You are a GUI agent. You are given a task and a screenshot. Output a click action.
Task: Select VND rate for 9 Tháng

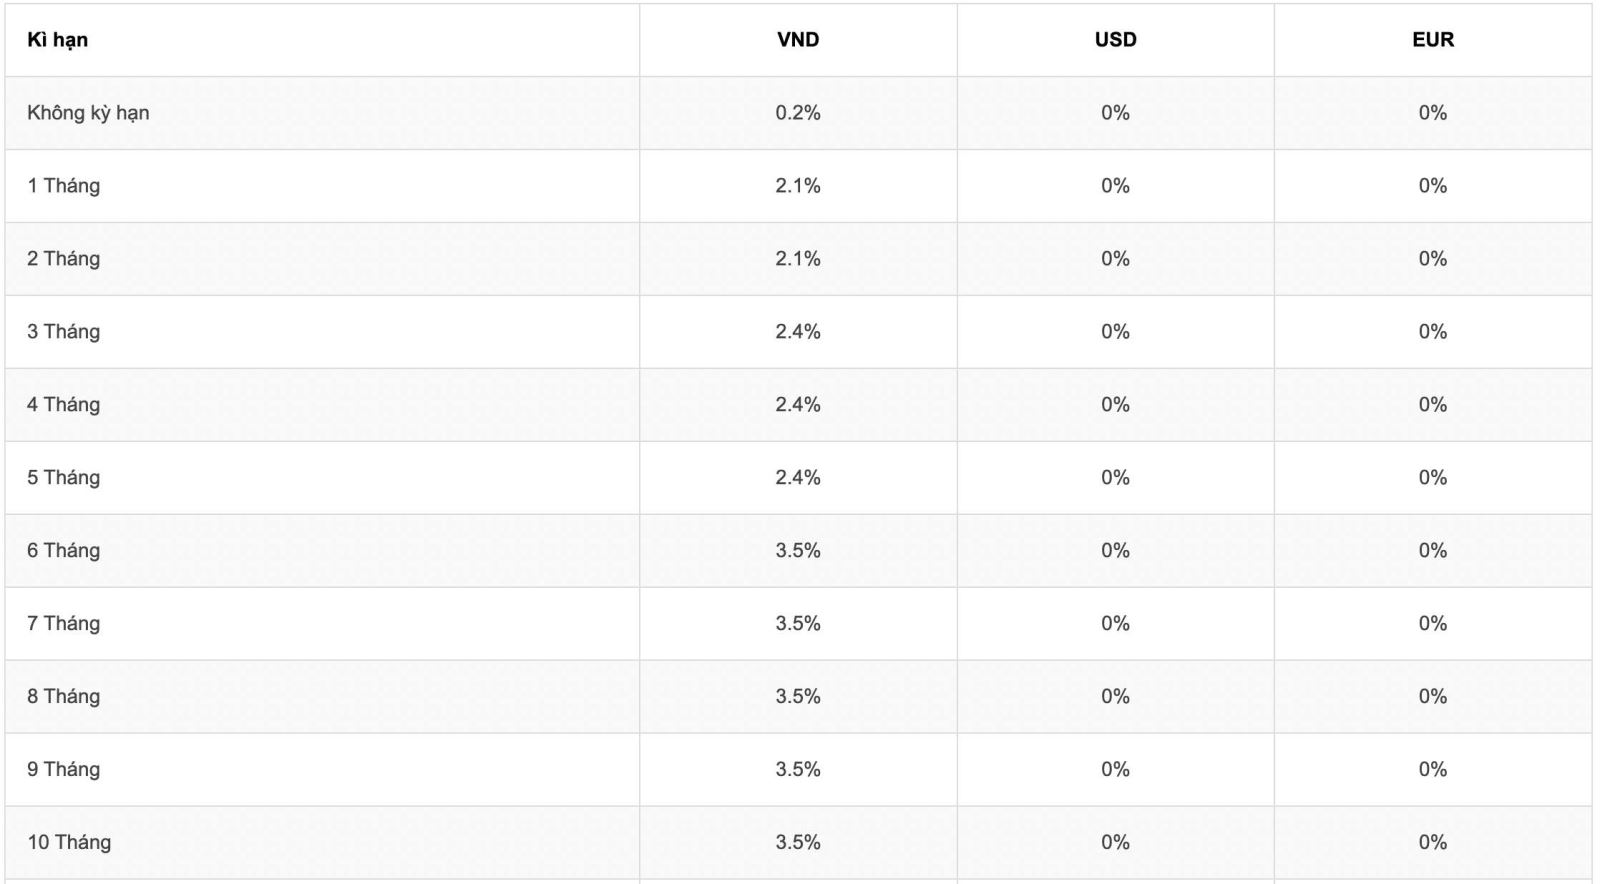(x=798, y=770)
